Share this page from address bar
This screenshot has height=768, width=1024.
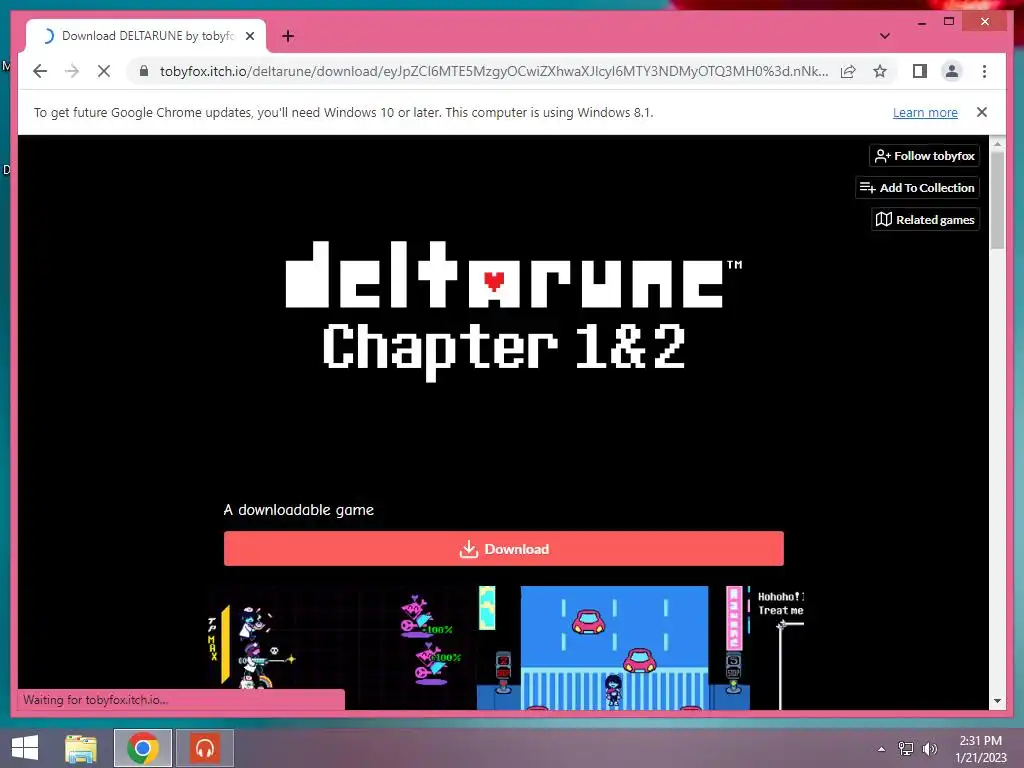pyautogui.click(x=848, y=71)
